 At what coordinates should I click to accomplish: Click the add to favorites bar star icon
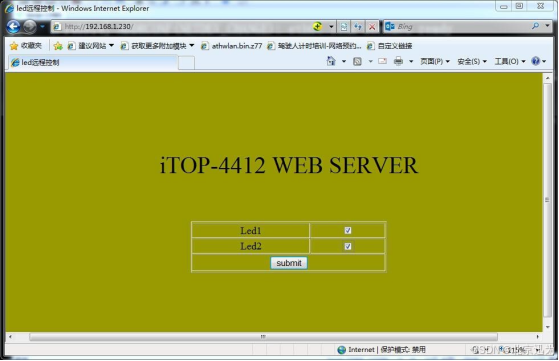58,46
